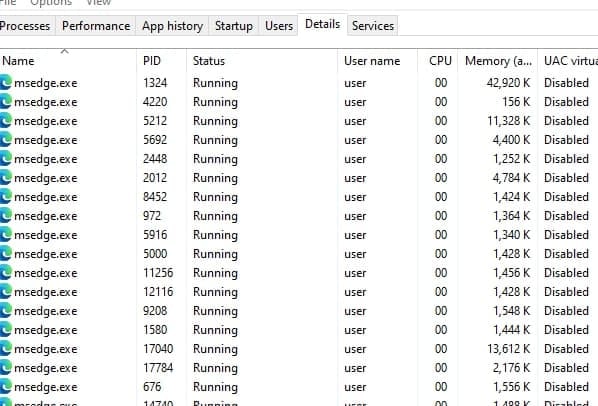The height and width of the screenshot is (406, 598).
Task: Select the memory value 156 K
Action: pyautogui.click(x=516, y=102)
